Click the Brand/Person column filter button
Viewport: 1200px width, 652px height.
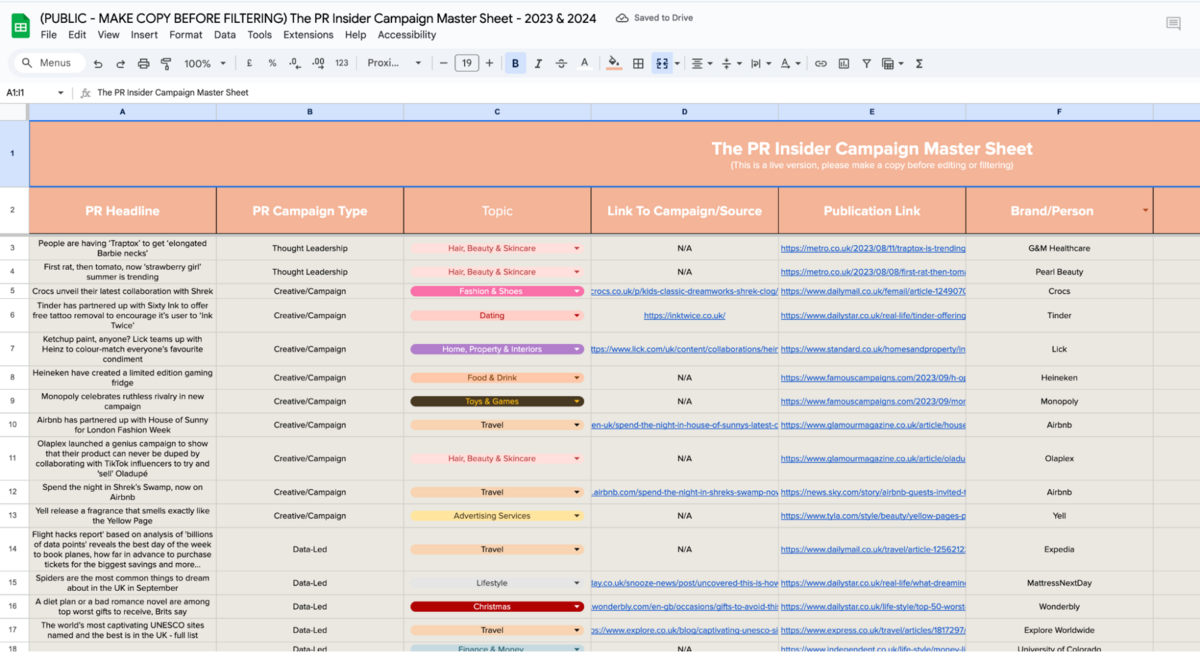coord(1145,210)
